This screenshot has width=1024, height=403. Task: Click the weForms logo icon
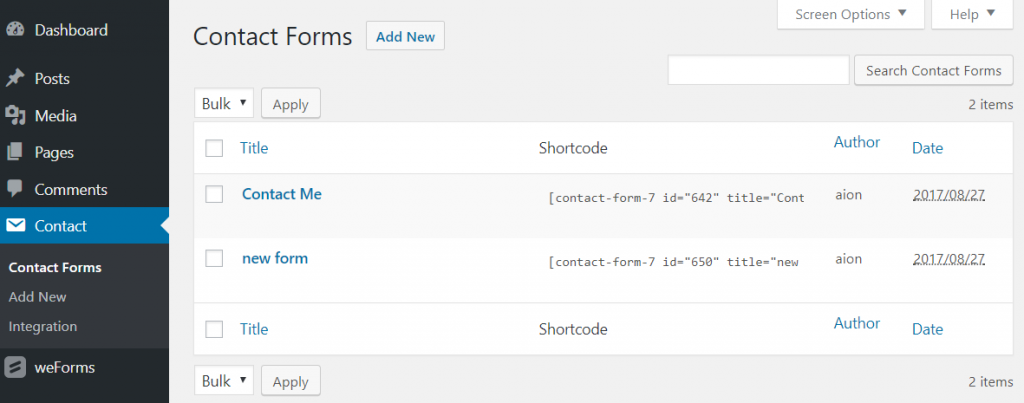[x=15, y=367]
